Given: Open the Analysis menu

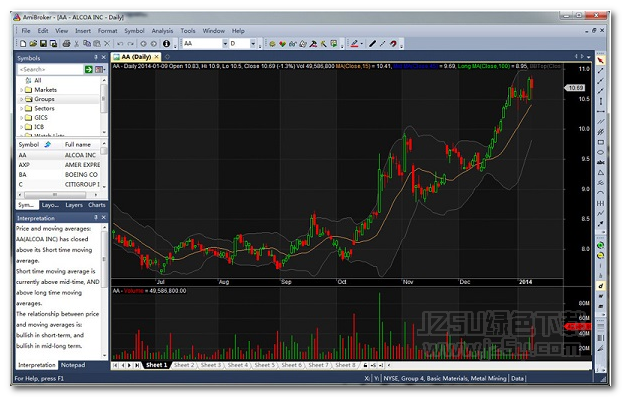Looking at the screenshot, I should 162,31.
